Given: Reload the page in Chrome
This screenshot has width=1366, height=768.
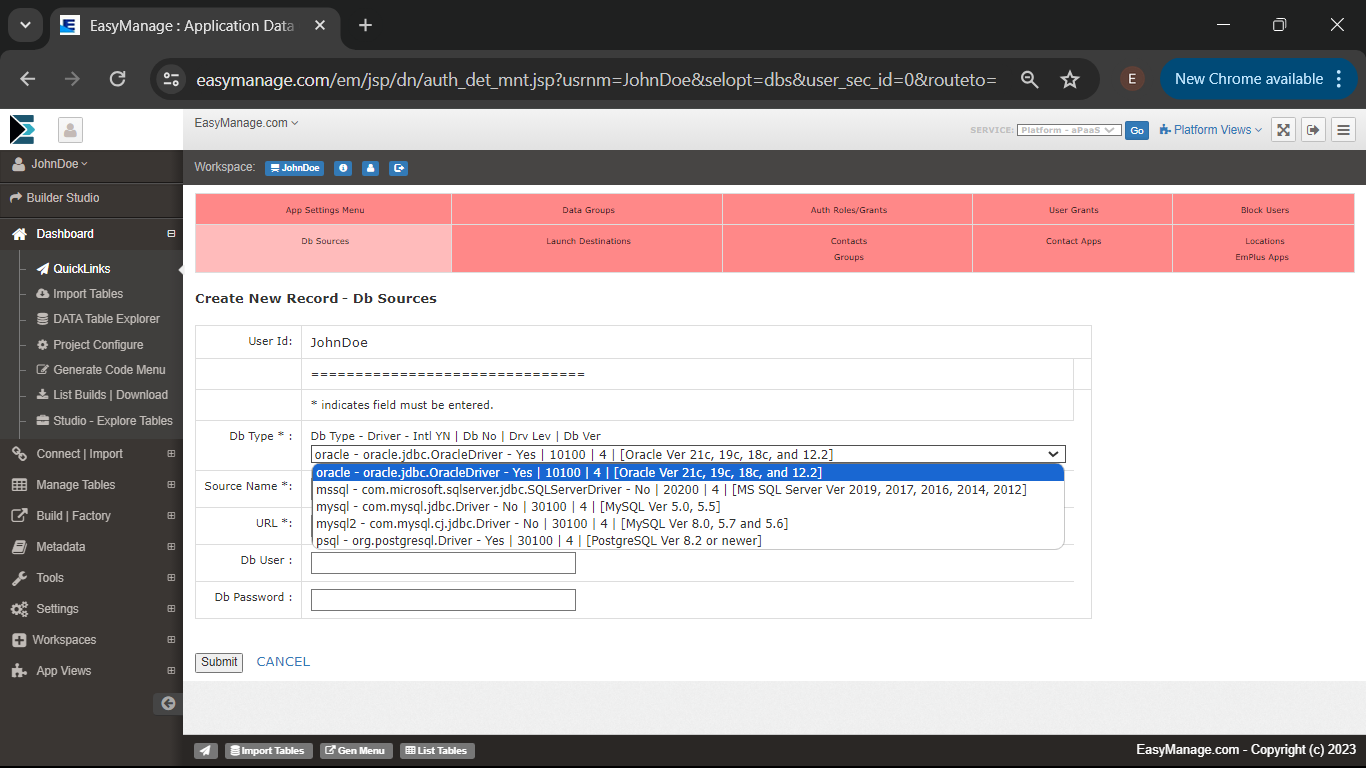Looking at the screenshot, I should click(x=117, y=79).
